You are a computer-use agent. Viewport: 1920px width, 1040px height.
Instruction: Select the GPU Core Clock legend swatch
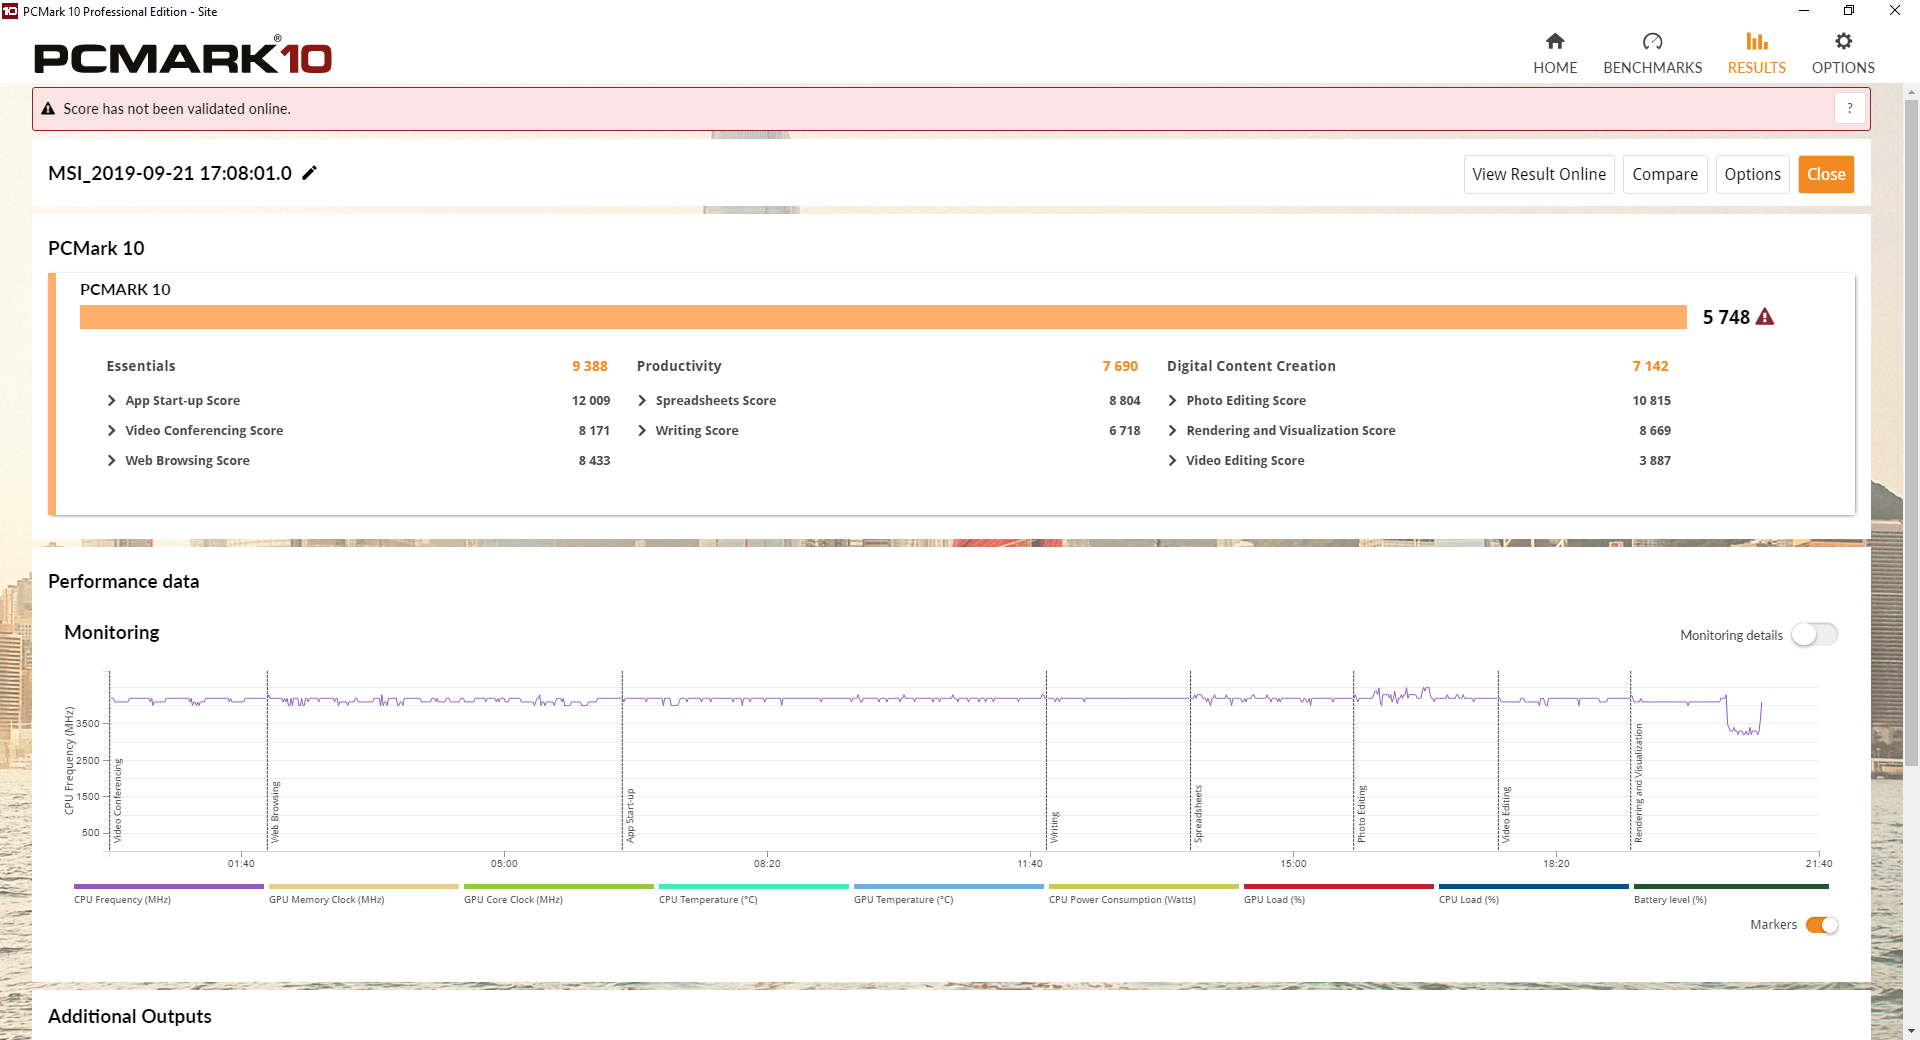pos(559,886)
